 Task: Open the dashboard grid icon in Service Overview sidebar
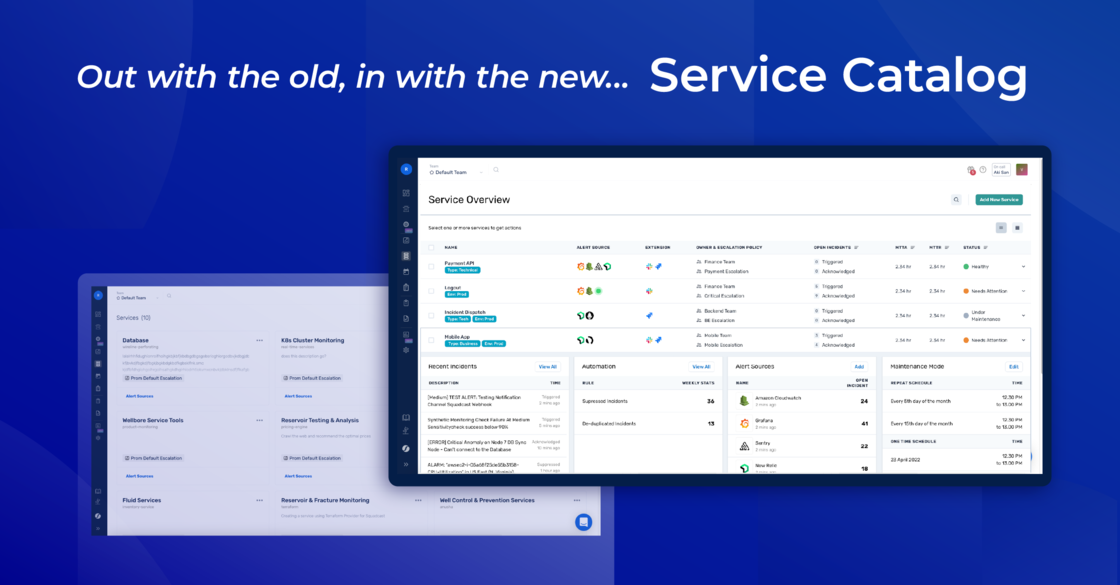click(406, 193)
